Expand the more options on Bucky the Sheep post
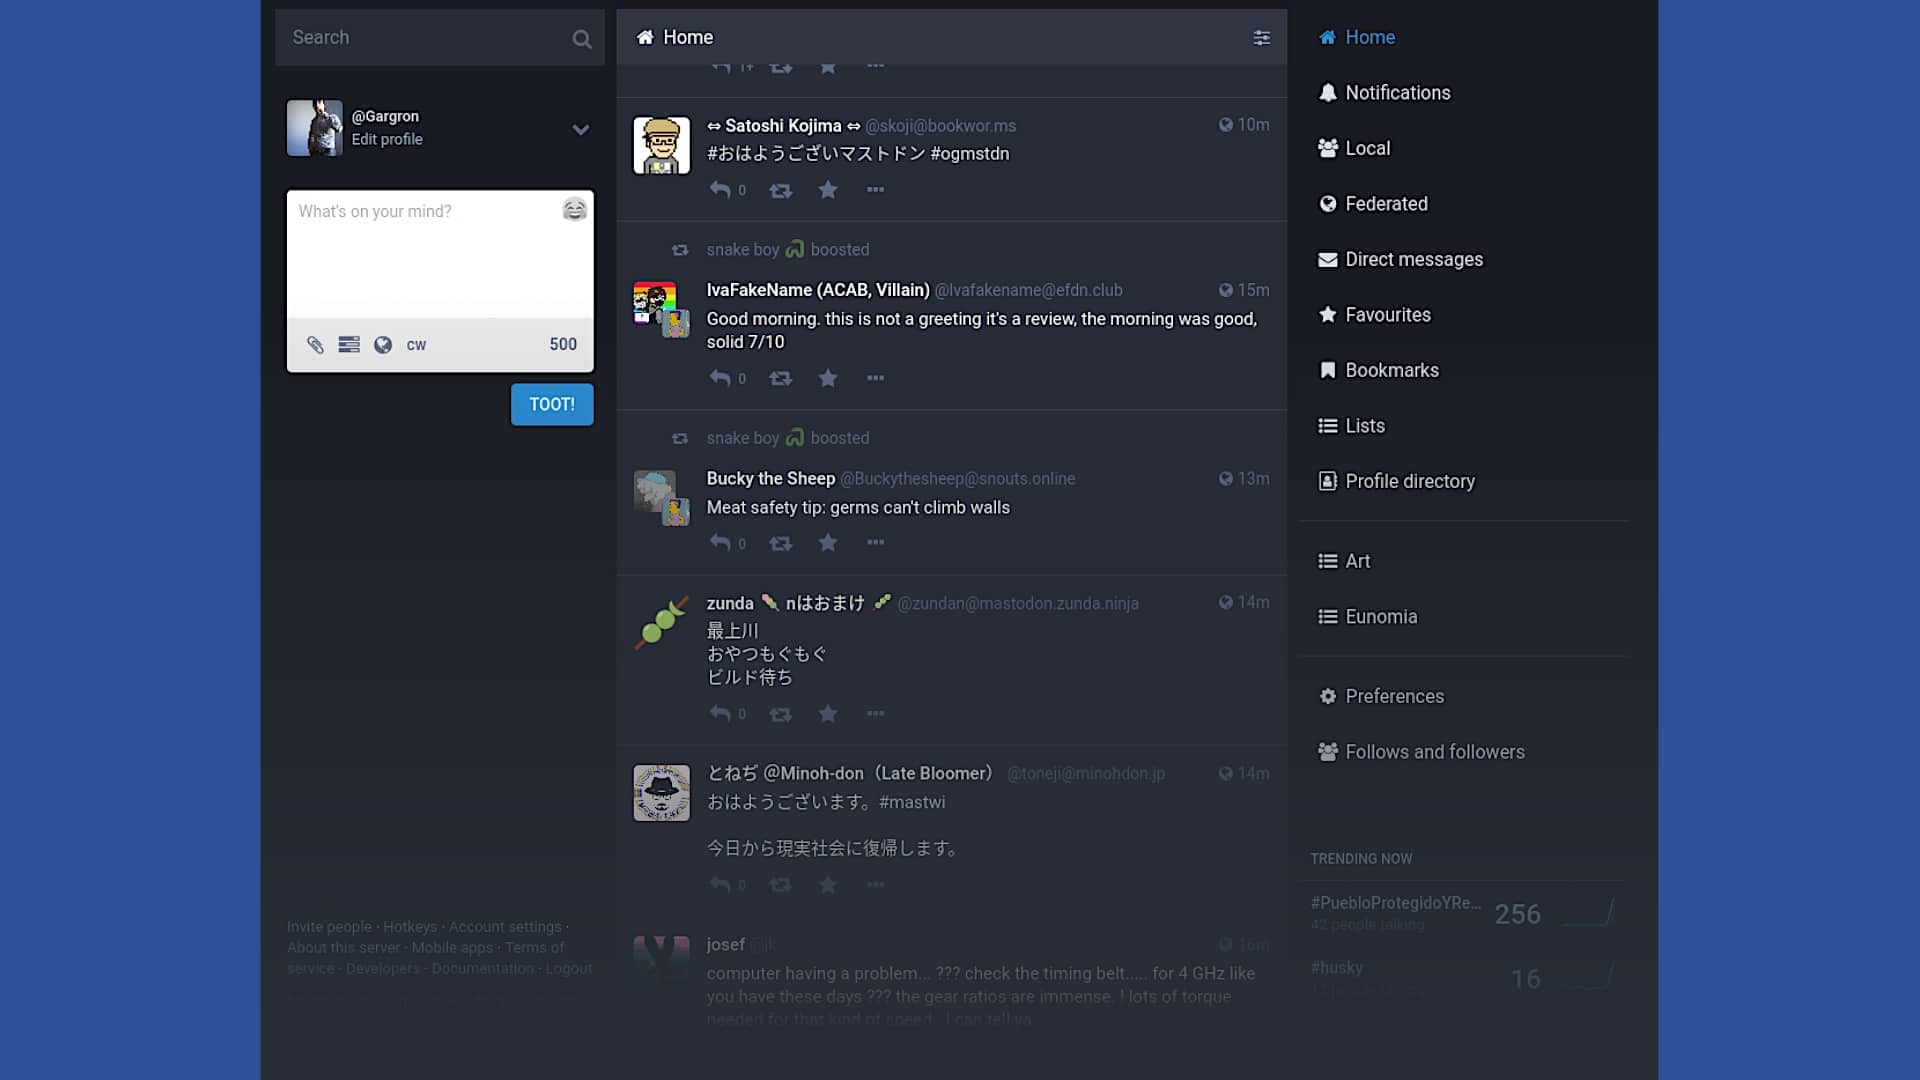1920x1080 pixels. [874, 542]
